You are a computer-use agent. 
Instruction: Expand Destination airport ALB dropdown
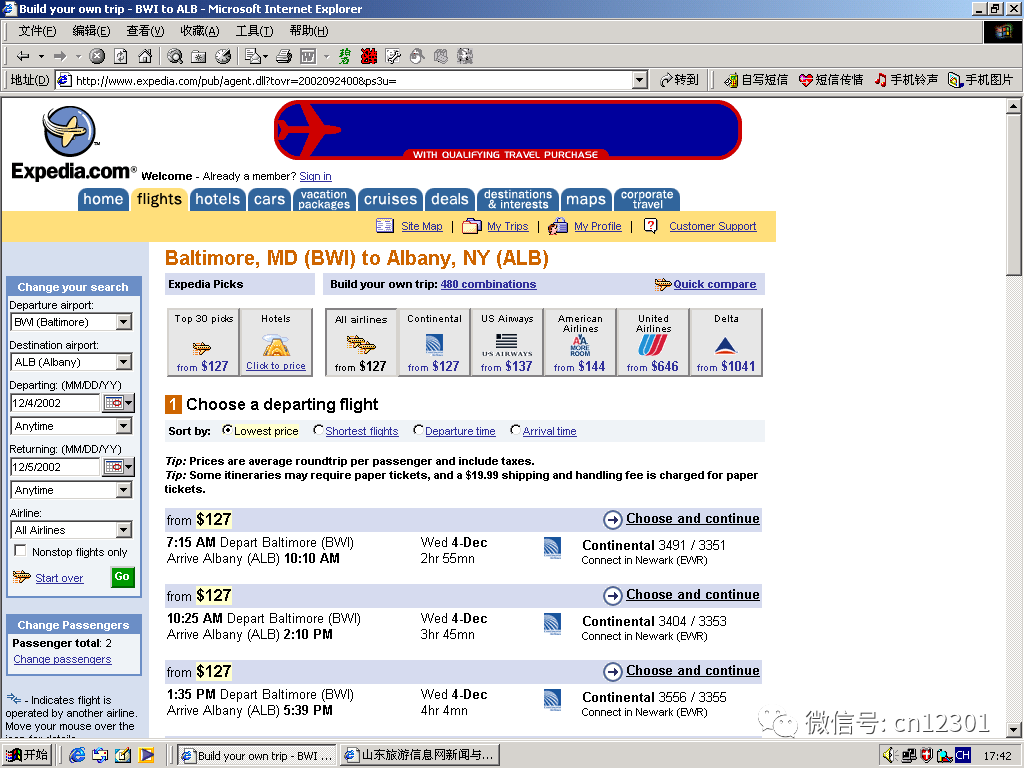[x=123, y=362]
